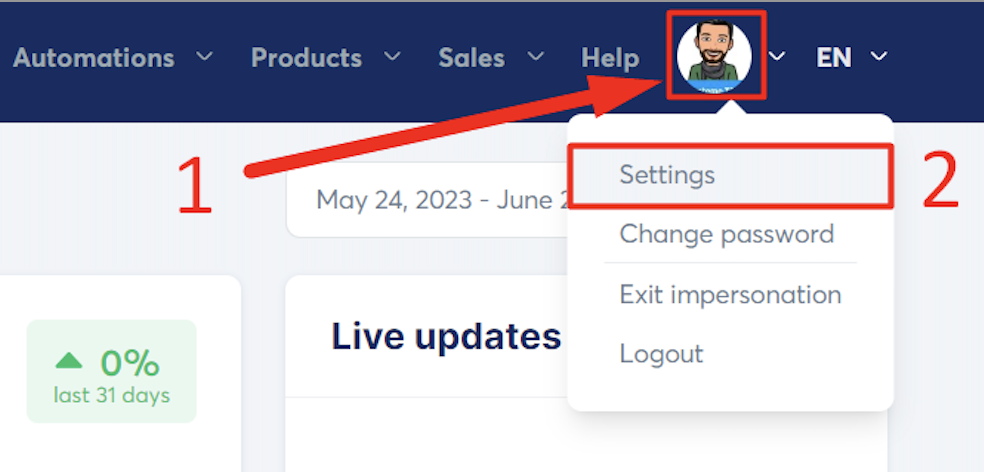Open the Automations menu label

coord(94,58)
